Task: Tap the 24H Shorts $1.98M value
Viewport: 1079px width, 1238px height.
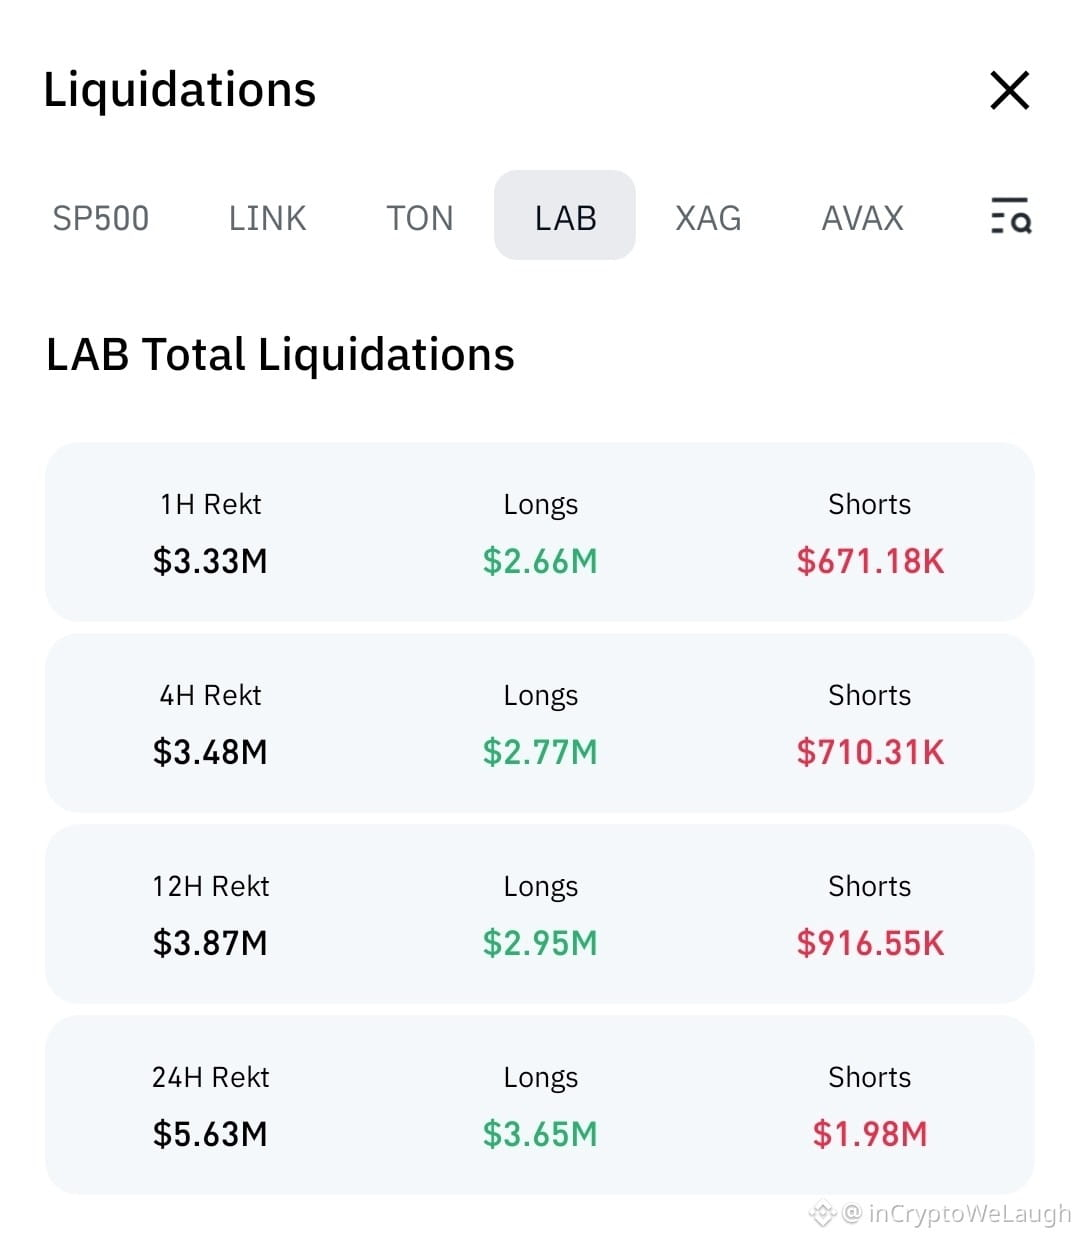Action: (x=870, y=1134)
